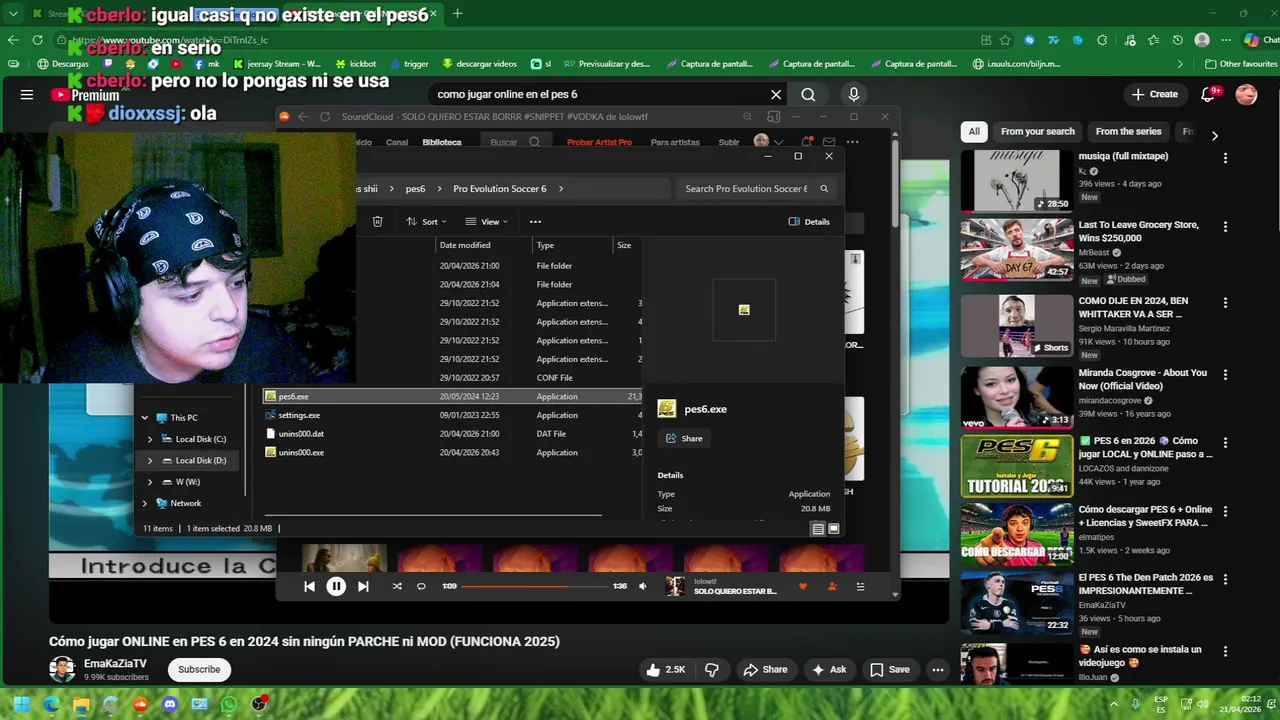Like the YouTube video

tap(665, 670)
